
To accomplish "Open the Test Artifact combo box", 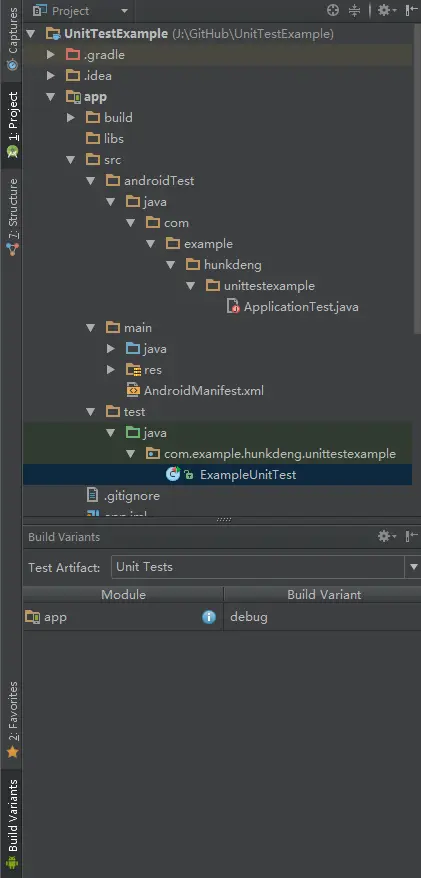I will click(x=265, y=567).
